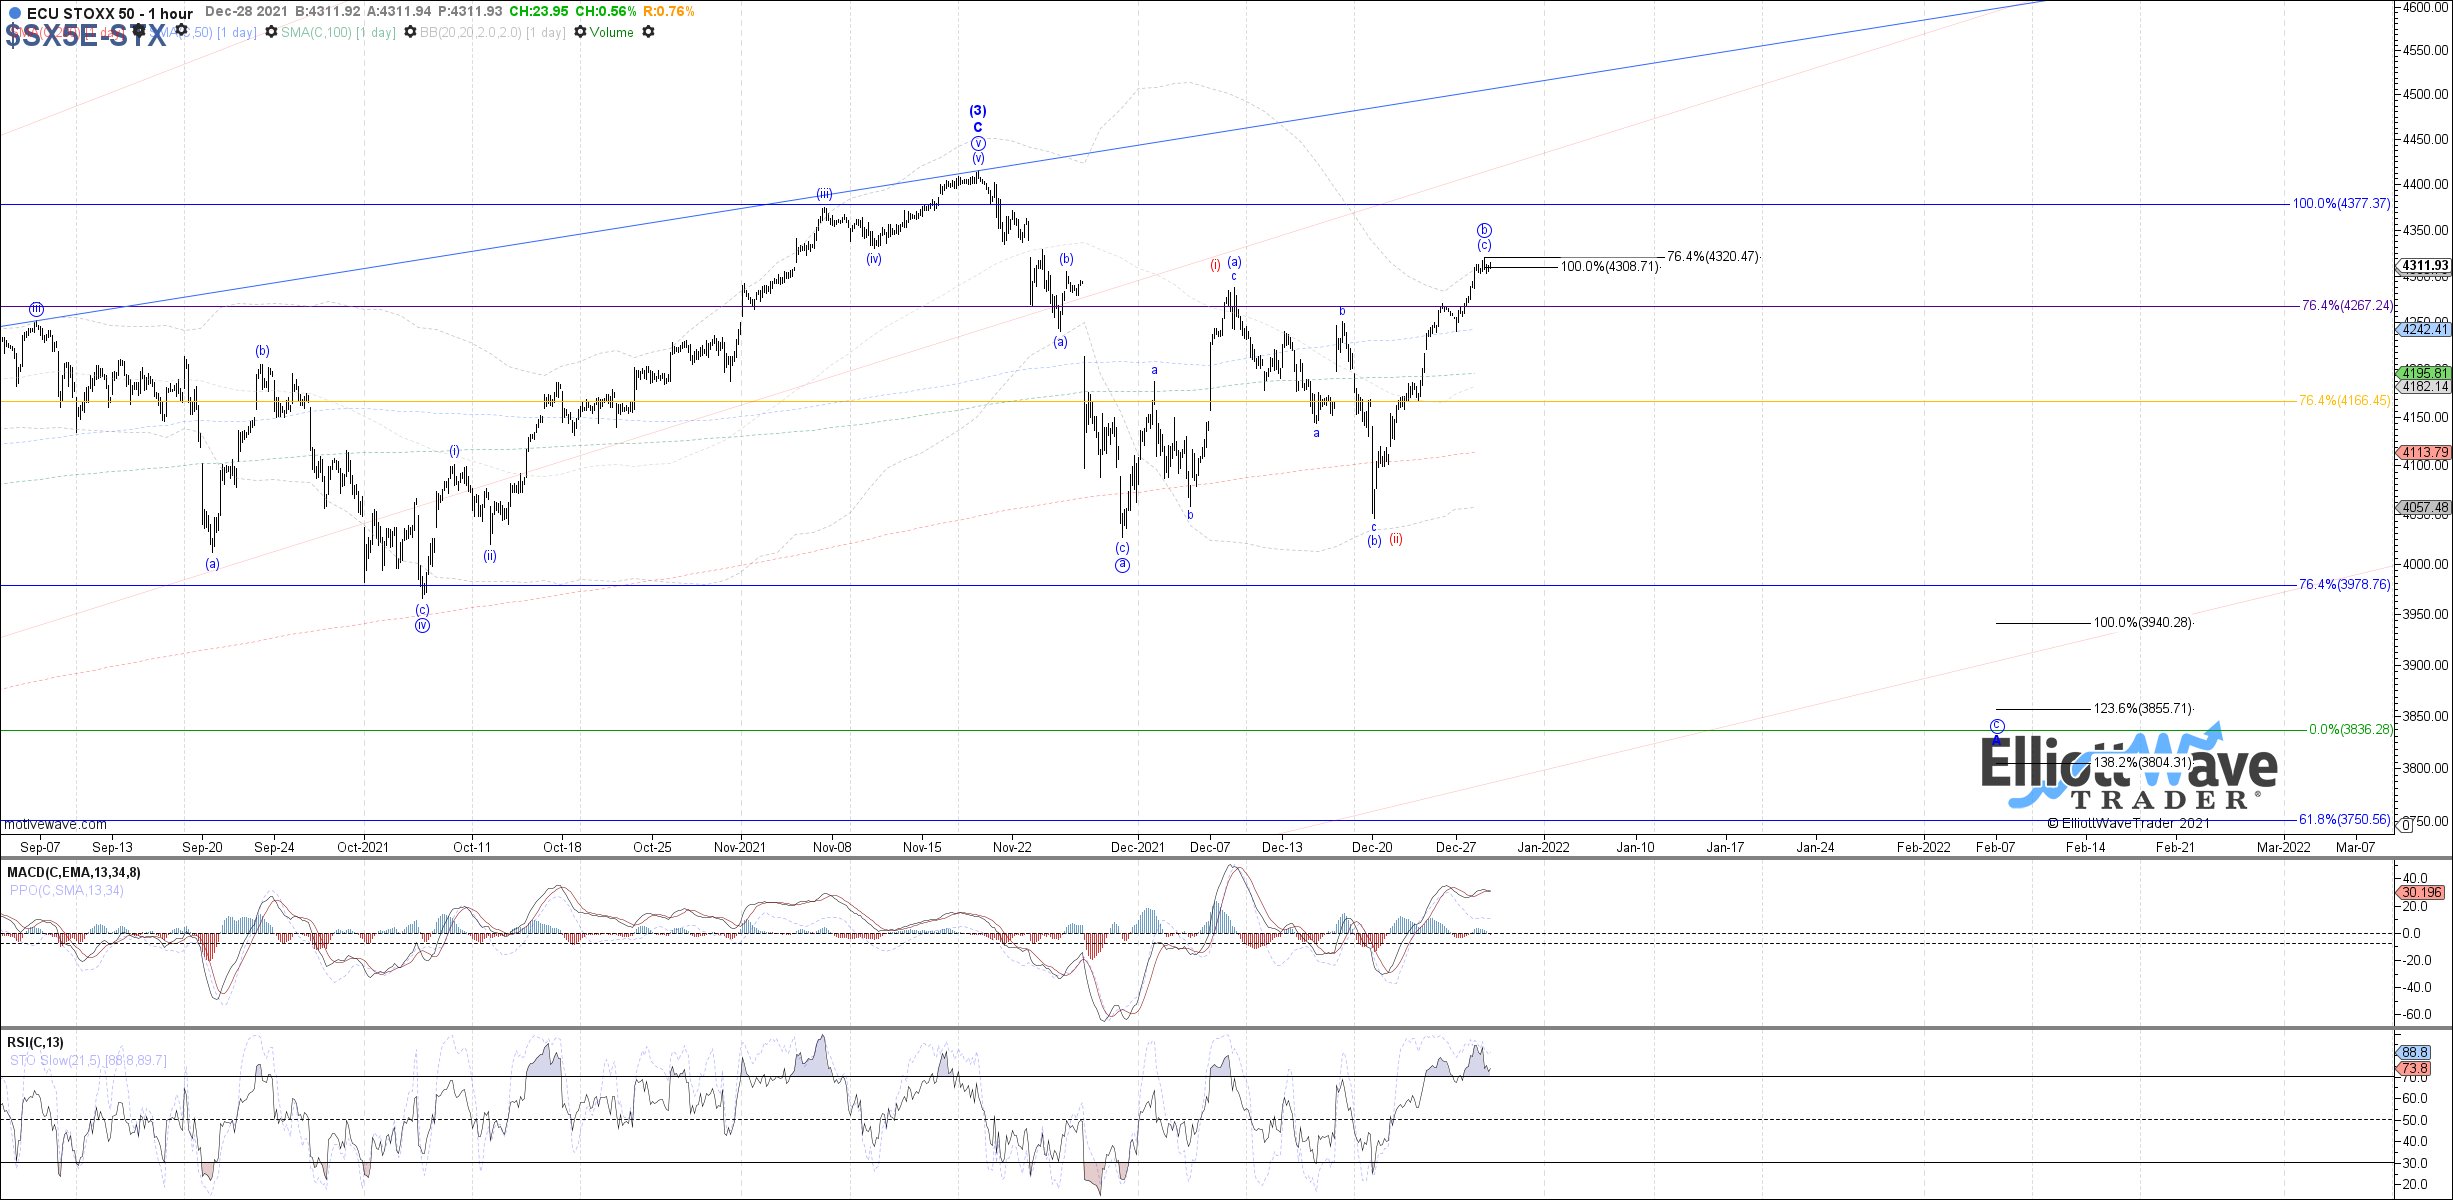Select the Volume study label
This screenshot has height=1200, width=2453.
pos(612,32)
